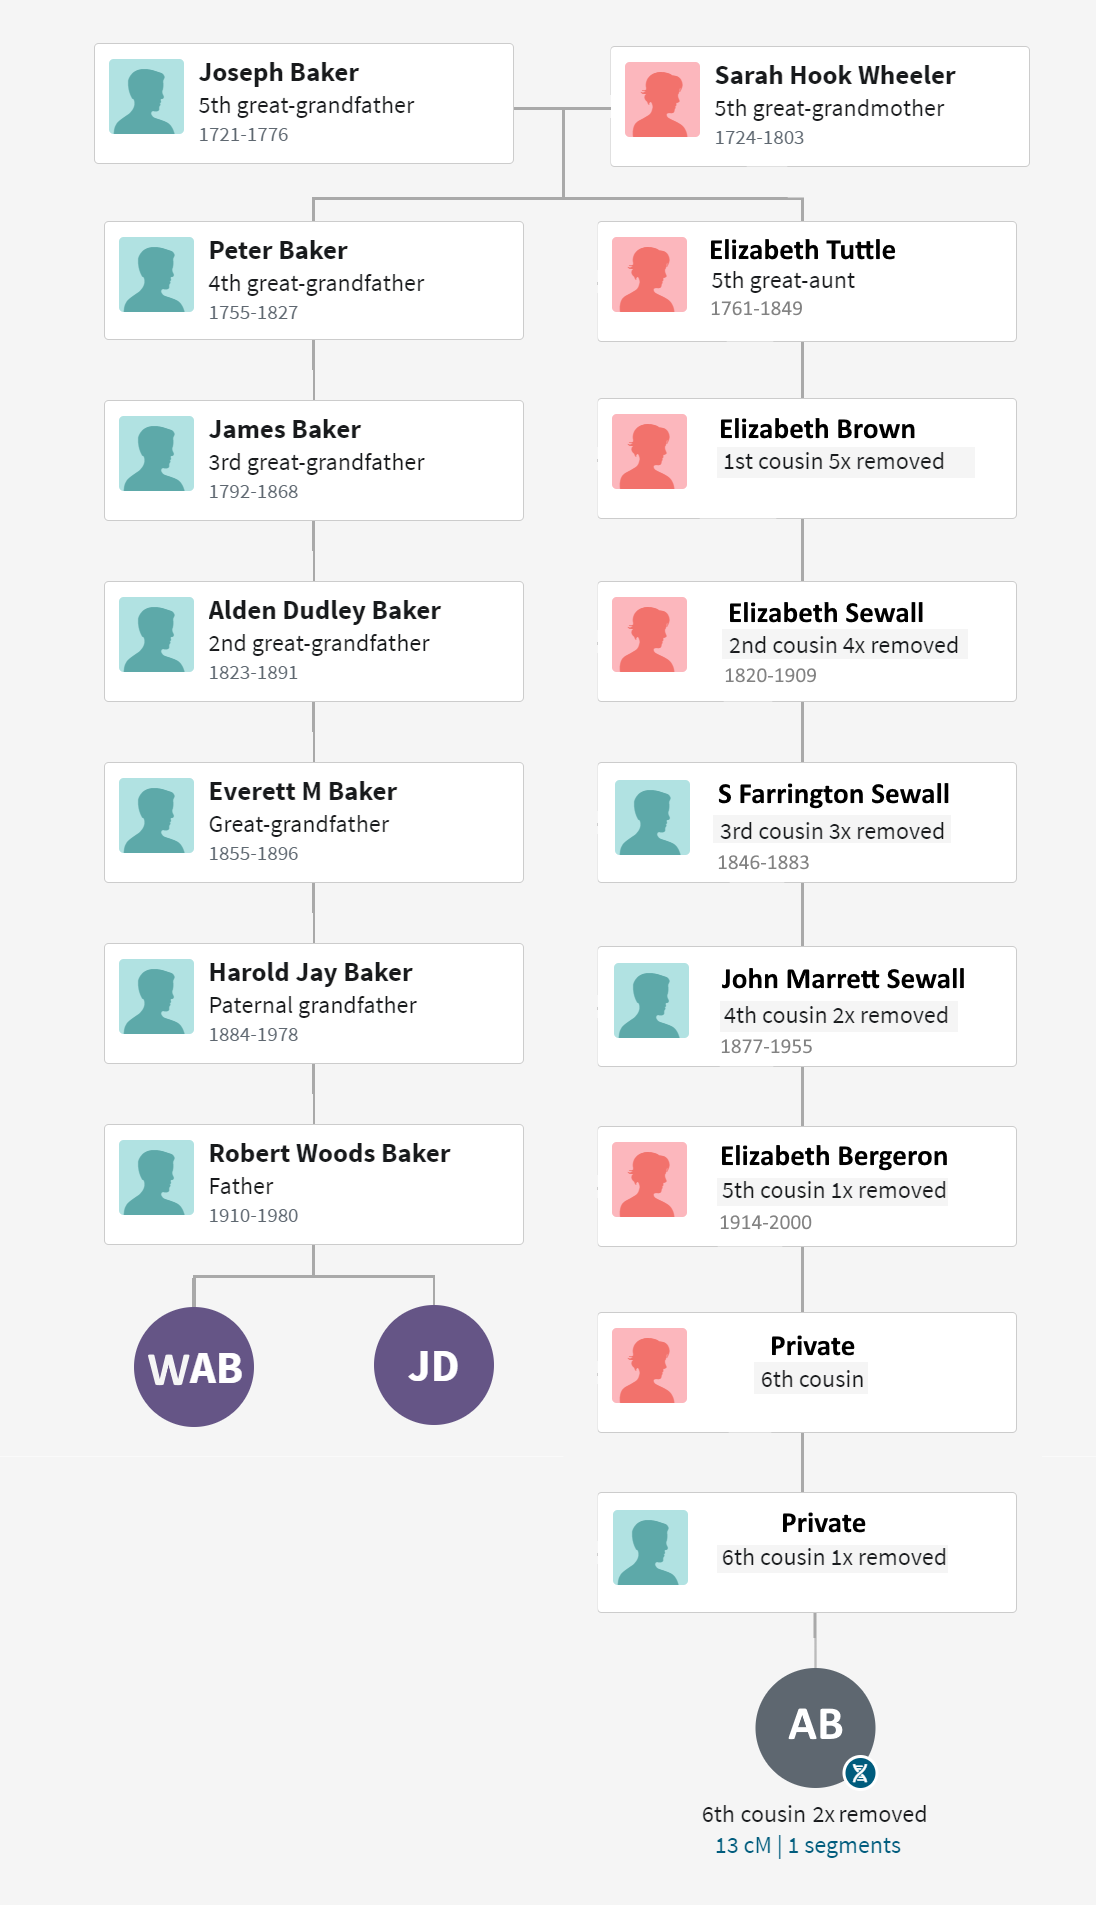Open Elizabeth Brown's name link

(817, 429)
